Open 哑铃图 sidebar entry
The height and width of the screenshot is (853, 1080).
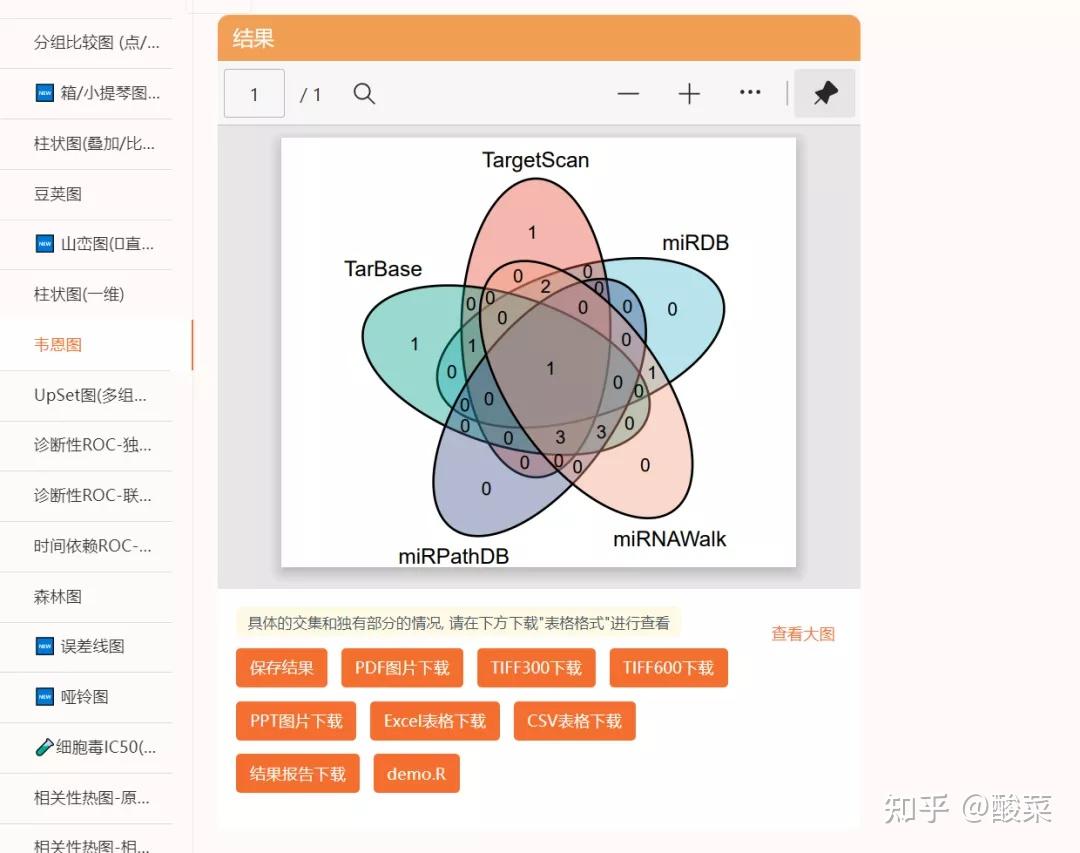coord(86,697)
